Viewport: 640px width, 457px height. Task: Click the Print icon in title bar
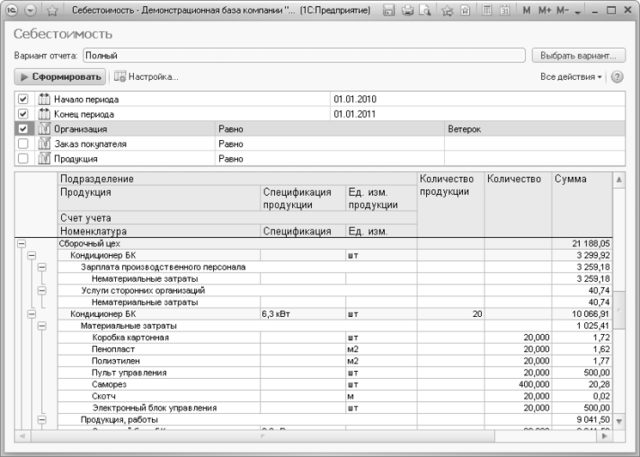[x=407, y=11]
